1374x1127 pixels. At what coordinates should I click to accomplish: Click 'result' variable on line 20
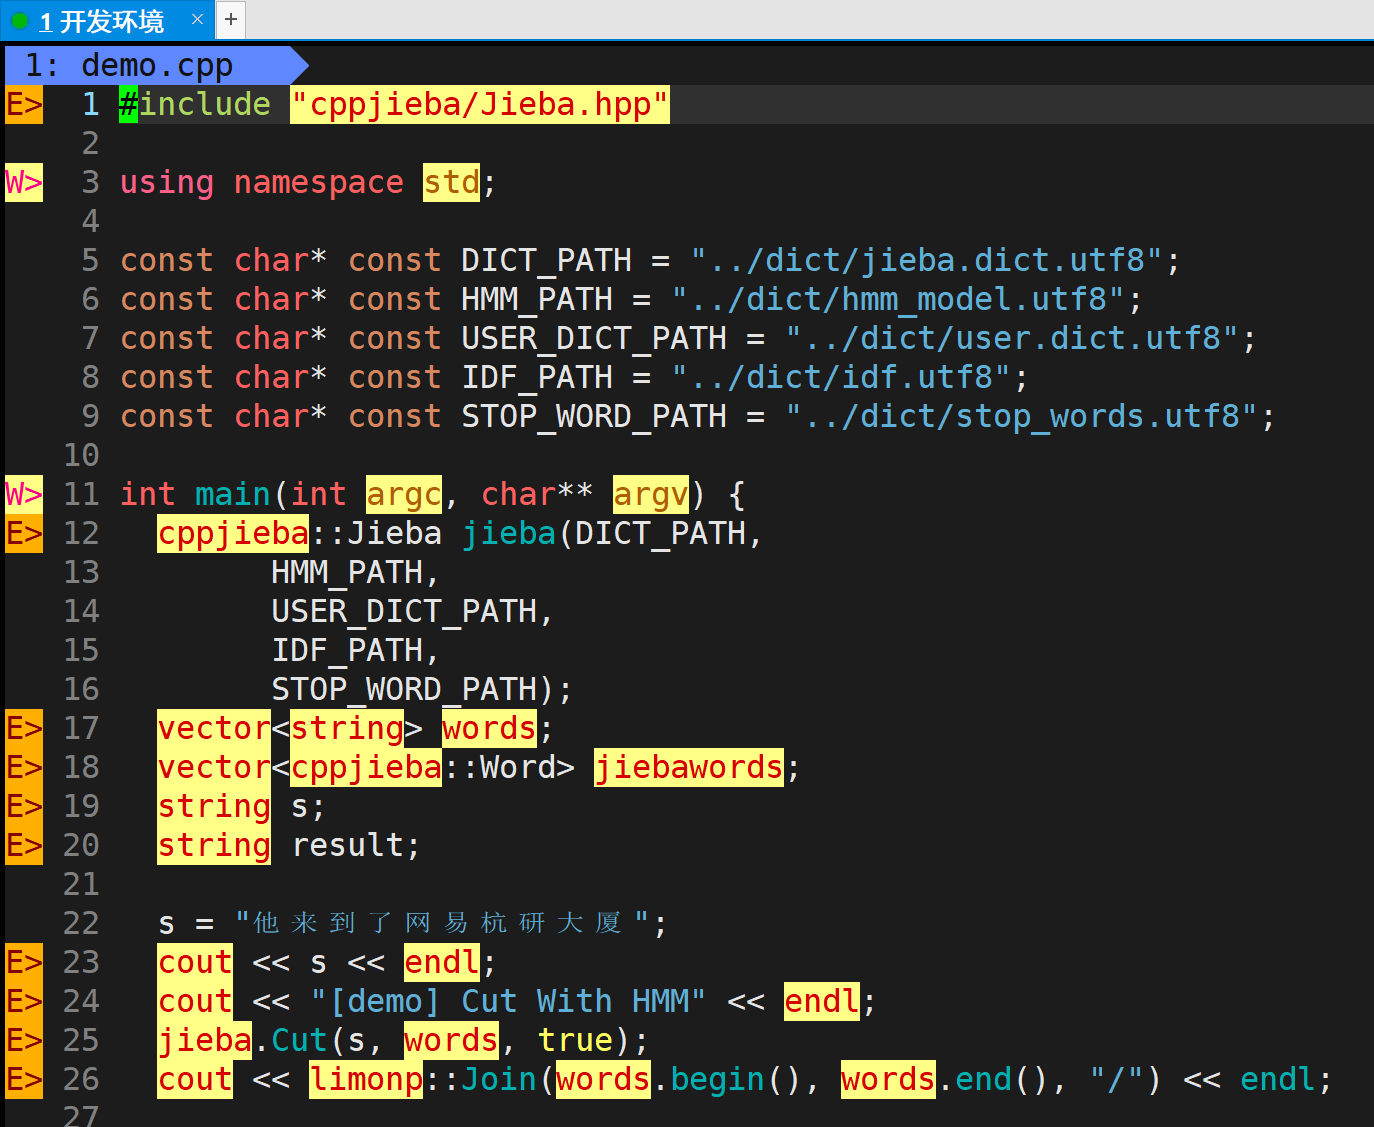pos(347,845)
